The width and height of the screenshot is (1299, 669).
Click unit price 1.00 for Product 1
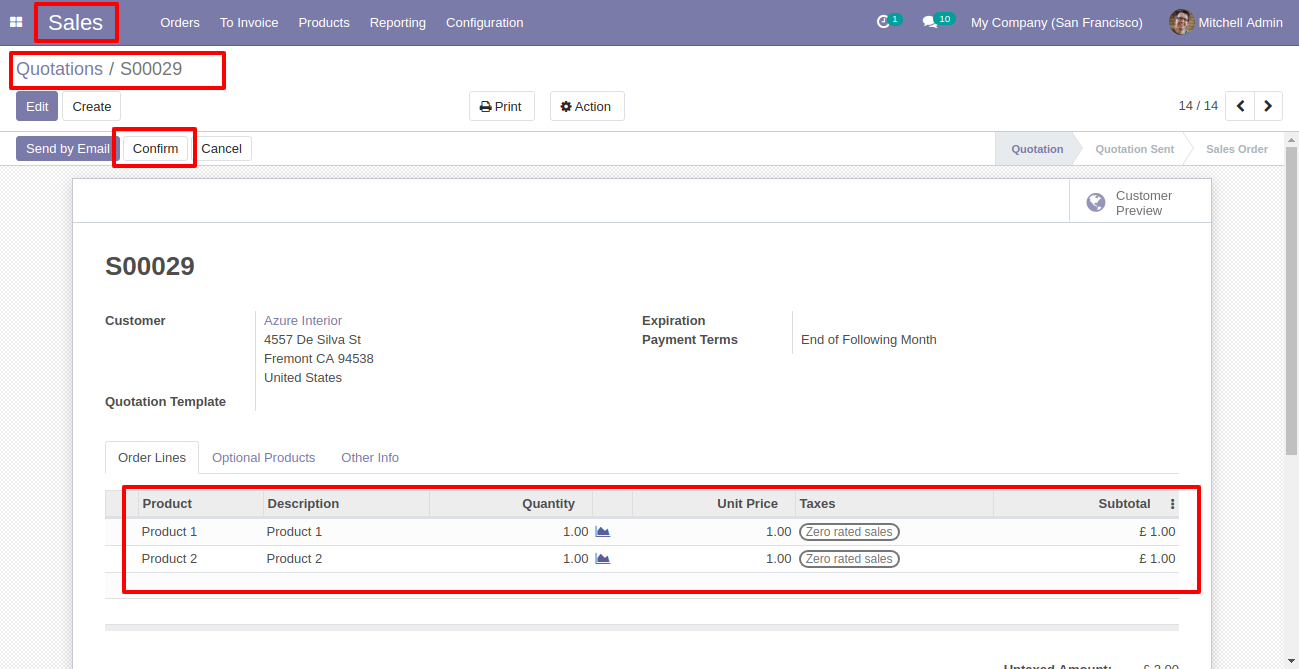click(778, 532)
